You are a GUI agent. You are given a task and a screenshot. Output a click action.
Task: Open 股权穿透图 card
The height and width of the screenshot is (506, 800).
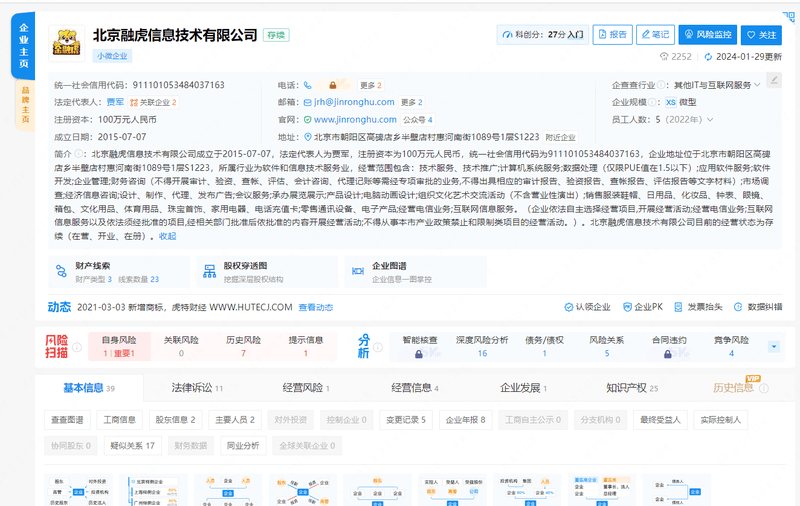[267, 272]
